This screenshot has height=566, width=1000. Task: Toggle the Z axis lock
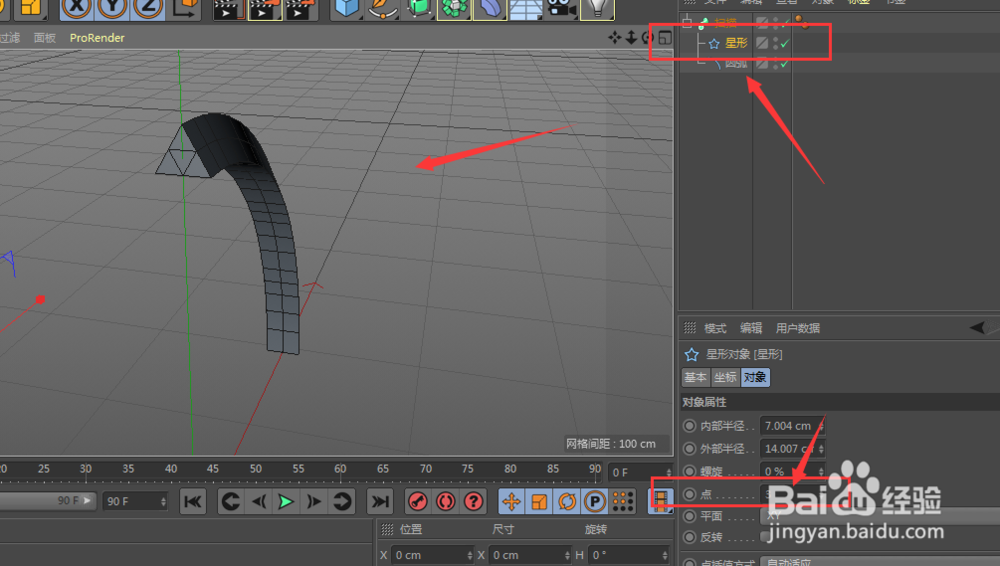click(x=148, y=8)
